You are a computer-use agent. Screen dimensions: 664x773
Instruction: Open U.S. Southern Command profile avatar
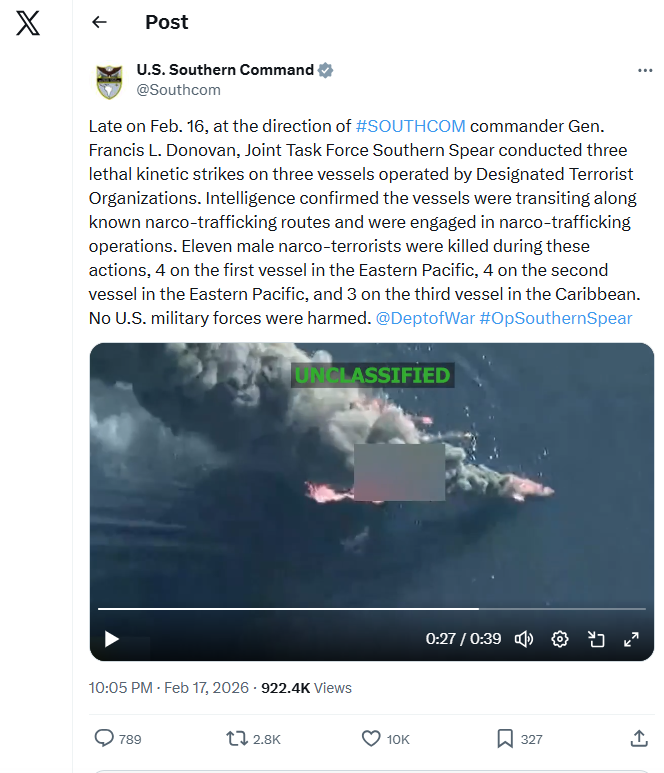[x=109, y=81]
